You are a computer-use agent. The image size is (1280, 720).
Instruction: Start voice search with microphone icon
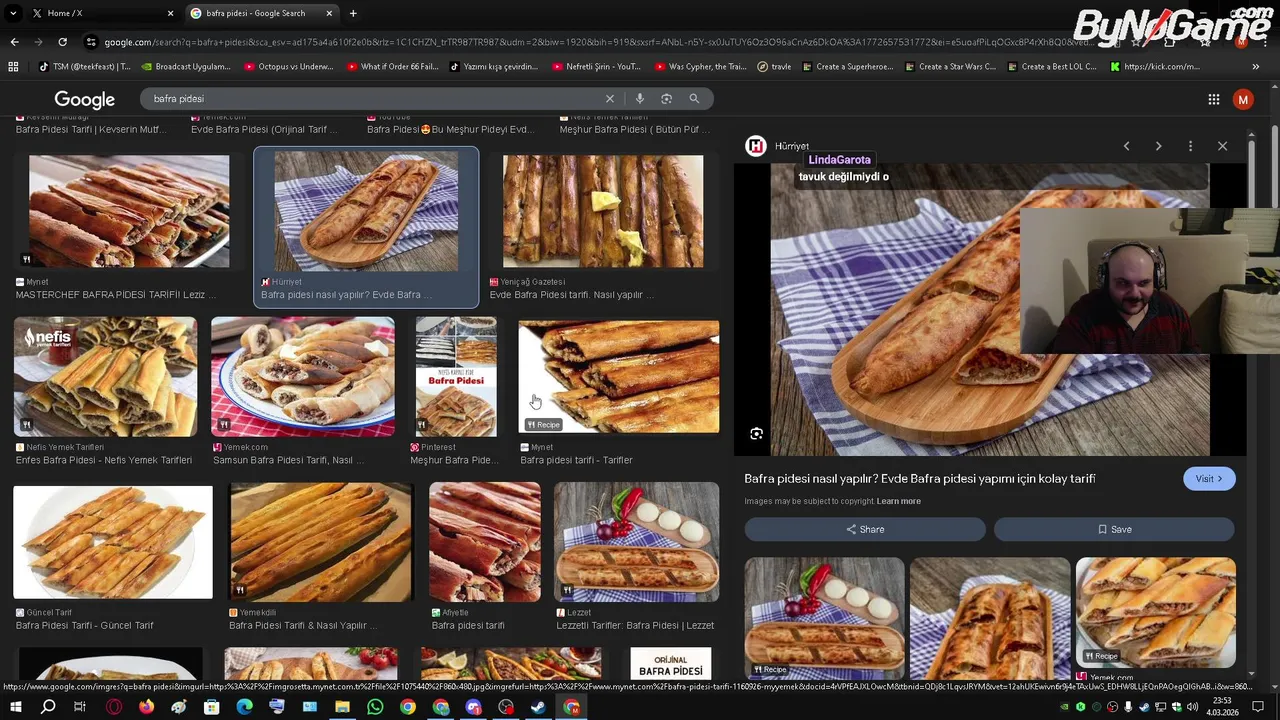pos(639,99)
